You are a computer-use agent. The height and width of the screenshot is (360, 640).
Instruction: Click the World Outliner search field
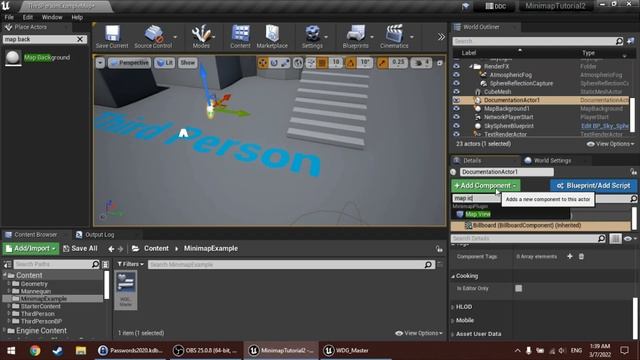pyautogui.click(x=538, y=41)
